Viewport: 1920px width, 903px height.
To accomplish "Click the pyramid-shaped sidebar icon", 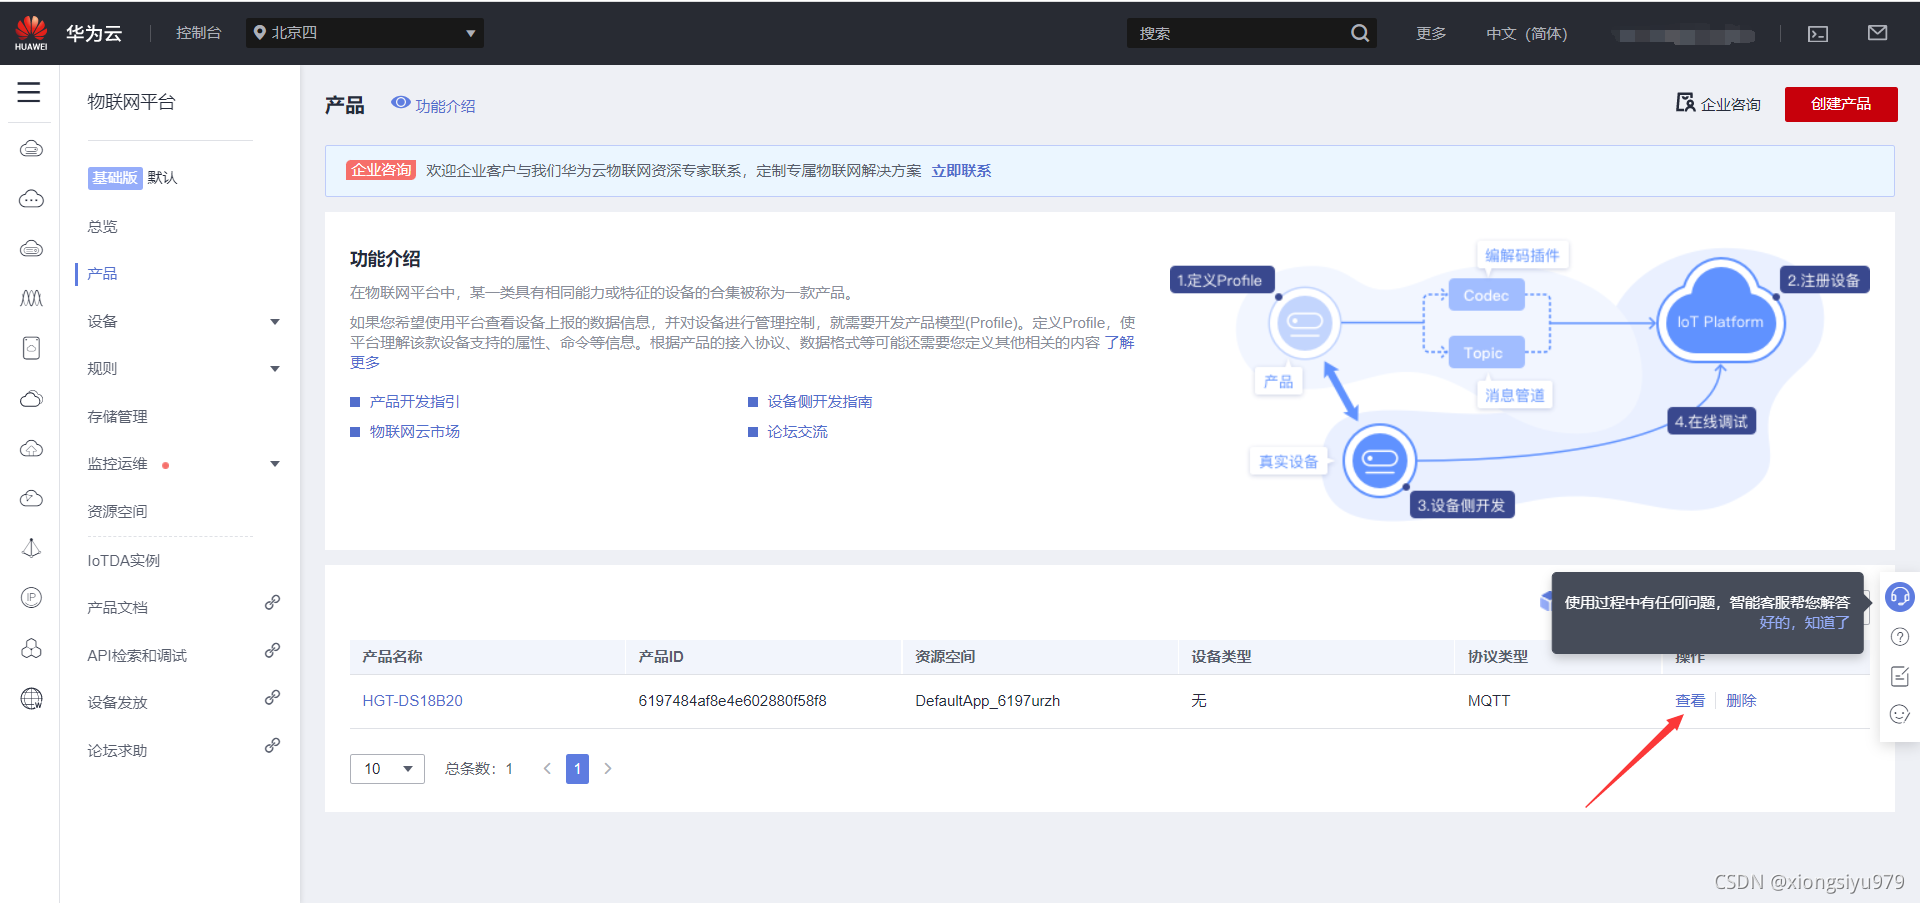I will 31,548.
